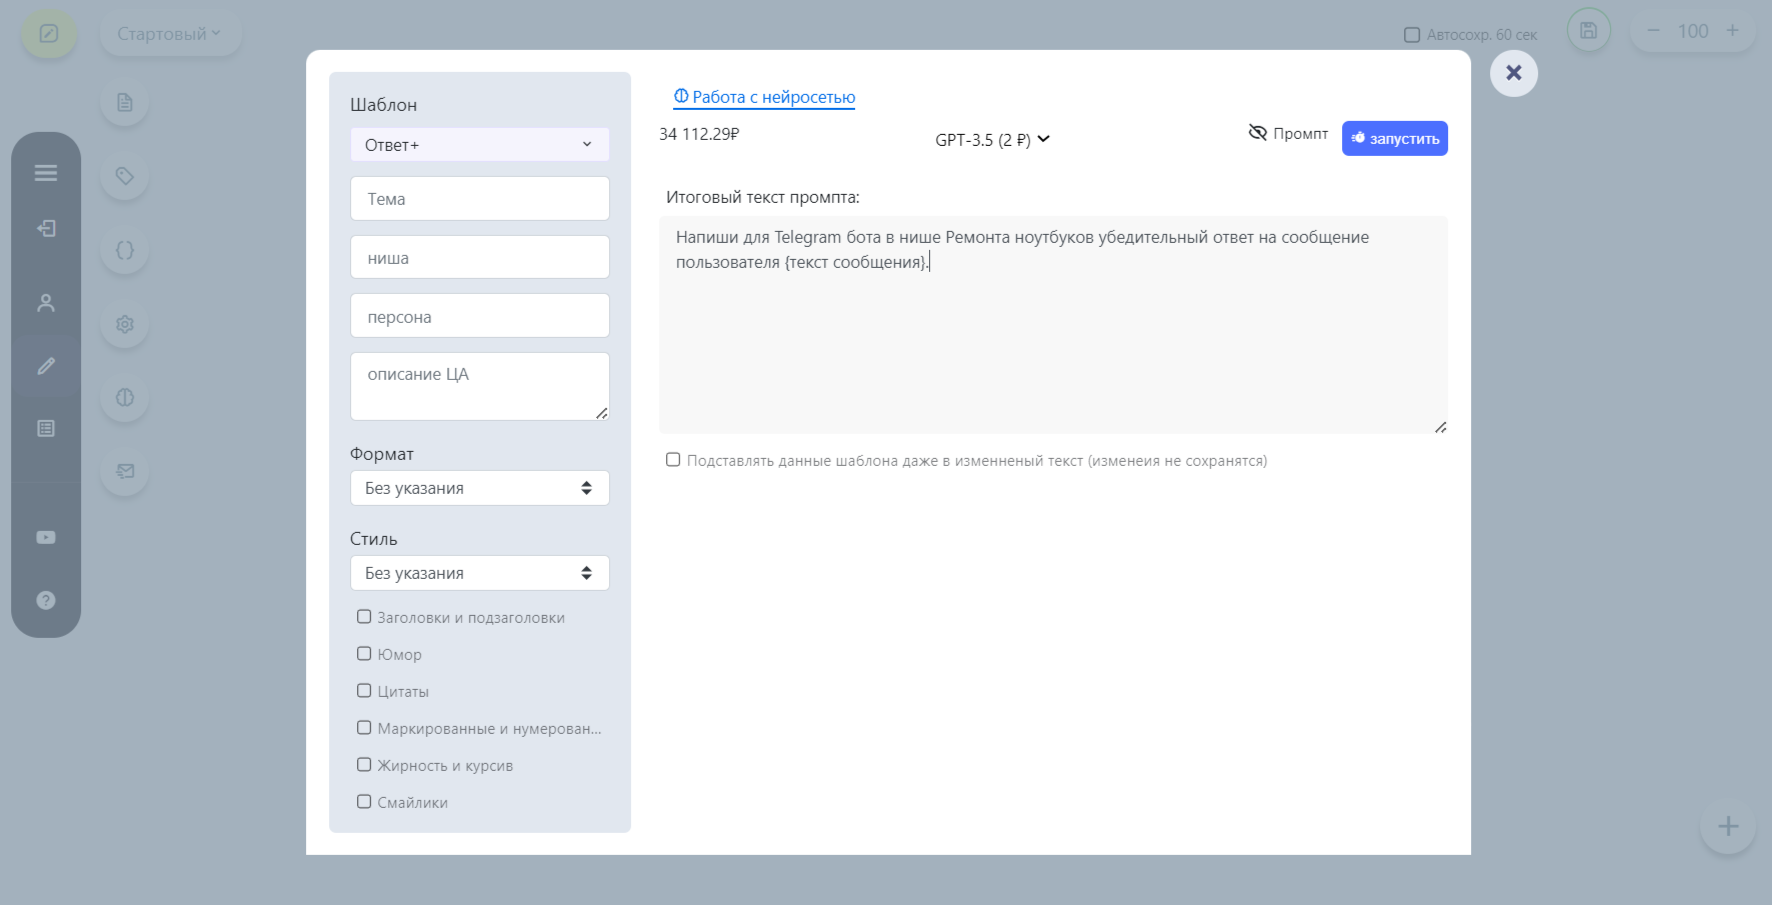Image resolution: width=1772 pixels, height=905 pixels.
Task: Open the Стартовый dropdown at top
Action: (x=170, y=34)
